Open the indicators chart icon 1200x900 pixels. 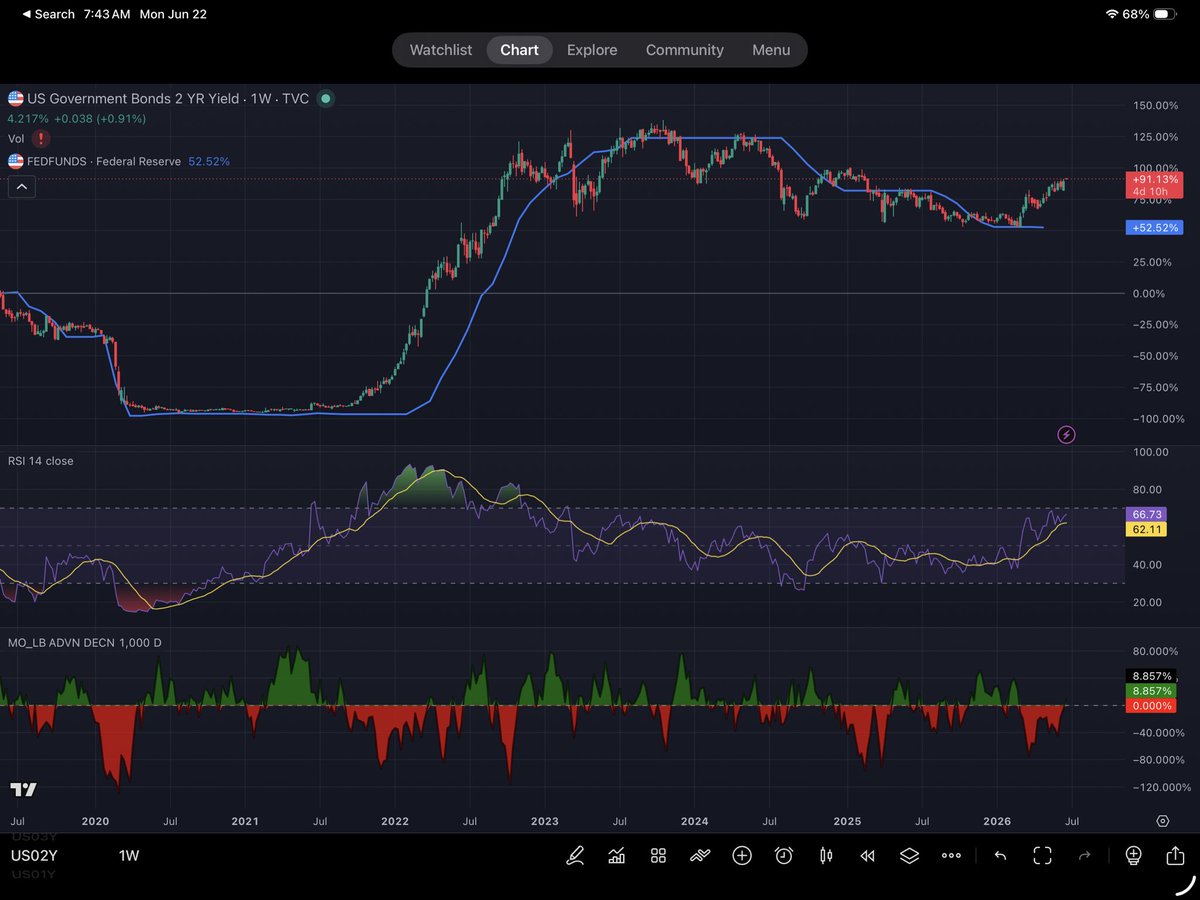(617, 855)
